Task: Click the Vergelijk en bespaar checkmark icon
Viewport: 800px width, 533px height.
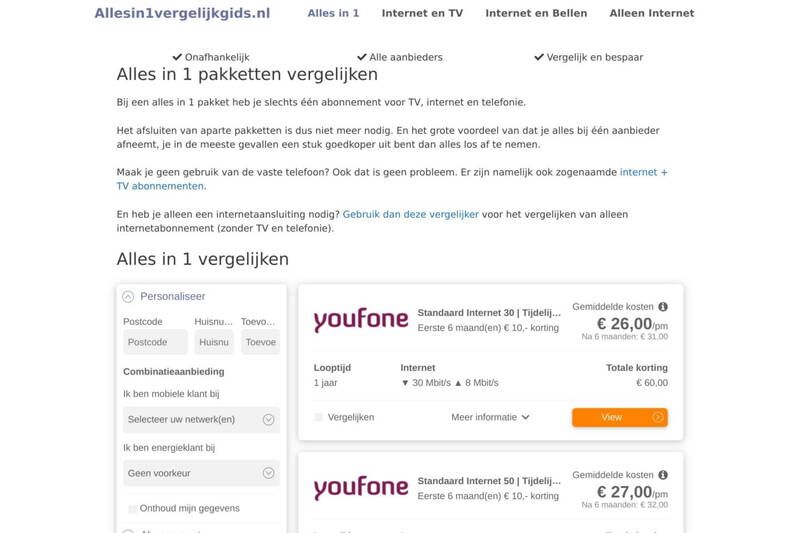Action: click(539, 57)
